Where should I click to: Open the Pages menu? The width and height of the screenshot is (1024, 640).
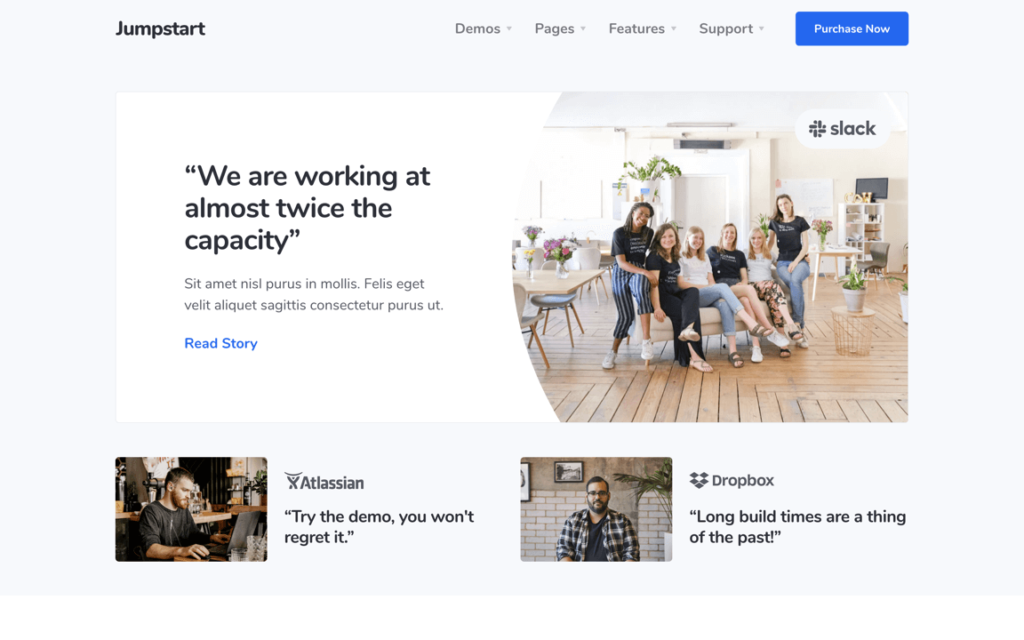554,29
